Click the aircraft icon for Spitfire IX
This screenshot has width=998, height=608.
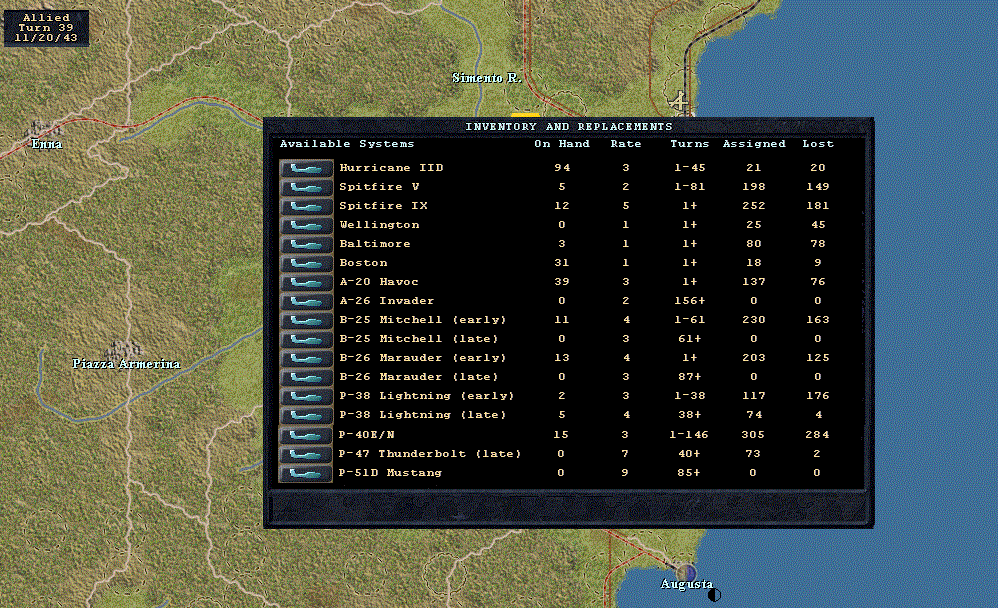(x=306, y=206)
